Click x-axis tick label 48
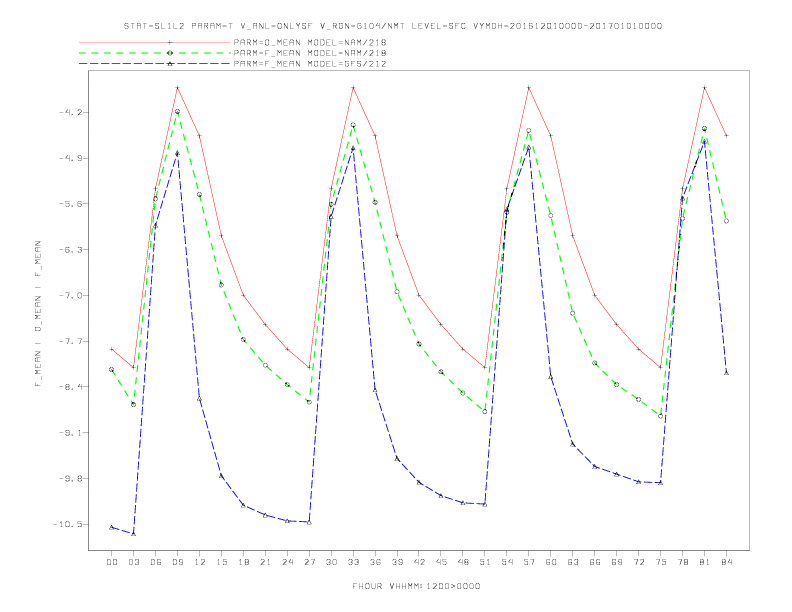The width and height of the screenshot is (792, 612). [x=463, y=562]
